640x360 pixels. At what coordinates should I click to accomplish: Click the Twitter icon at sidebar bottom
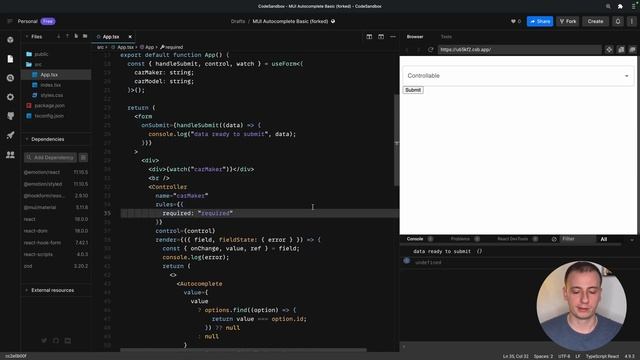(x=44, y=340)
